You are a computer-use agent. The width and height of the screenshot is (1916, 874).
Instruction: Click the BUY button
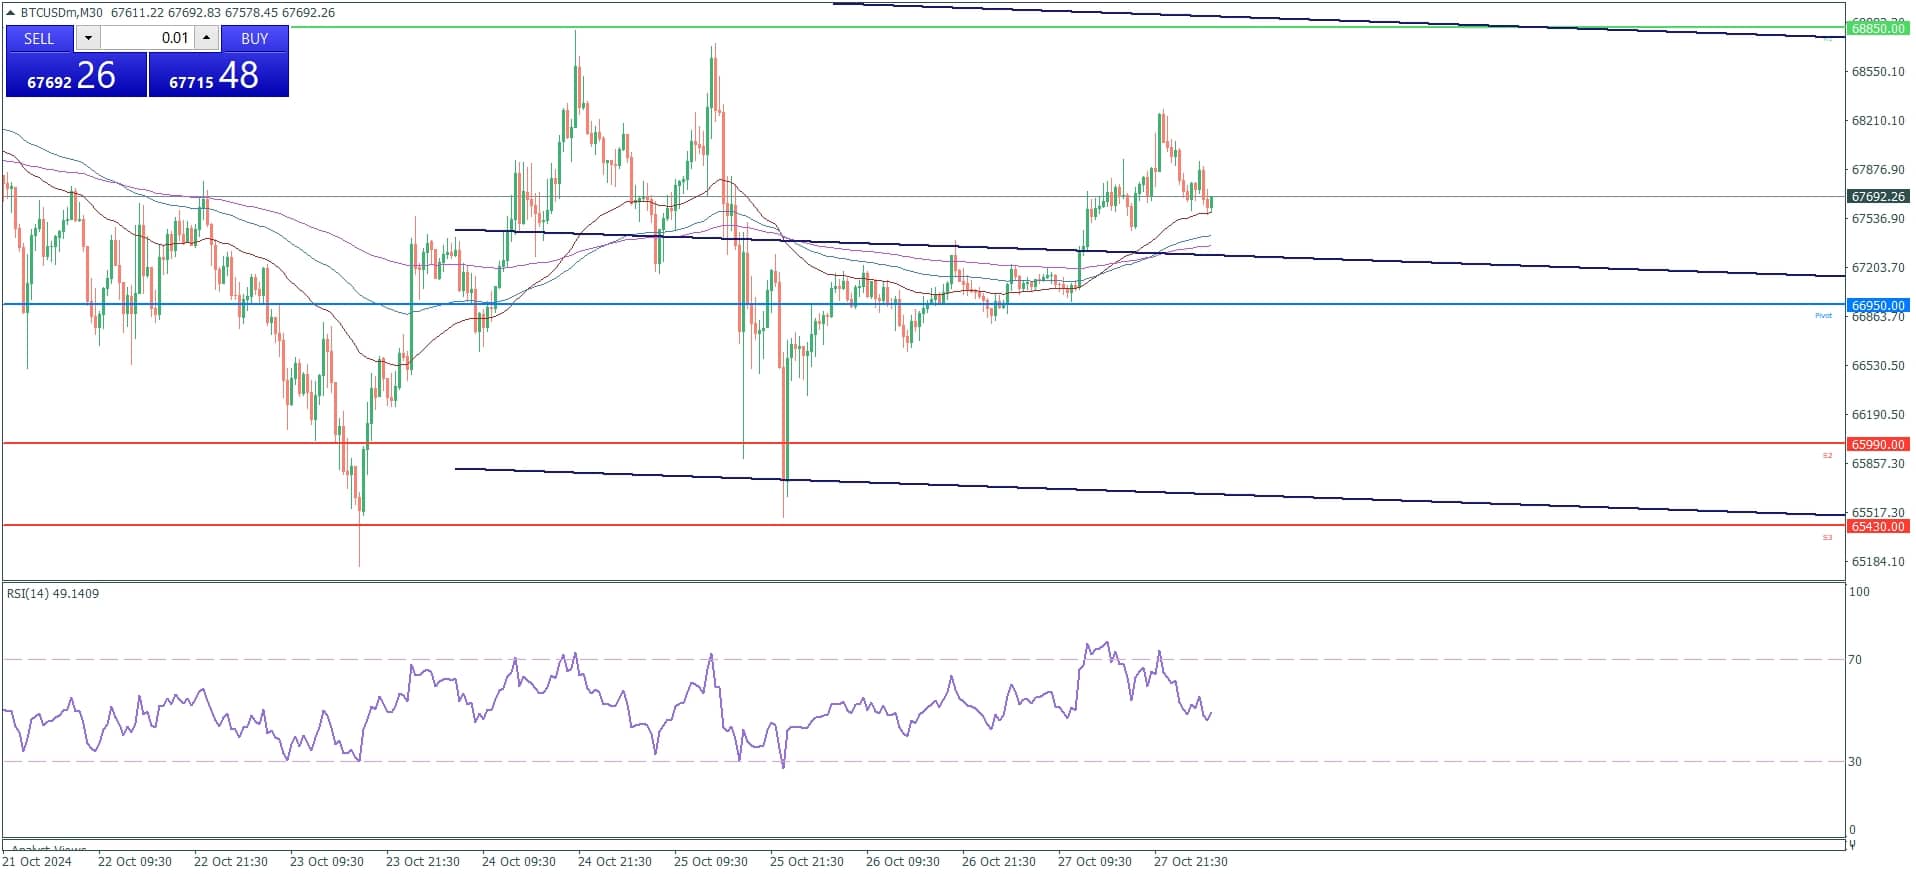(254, 38)
